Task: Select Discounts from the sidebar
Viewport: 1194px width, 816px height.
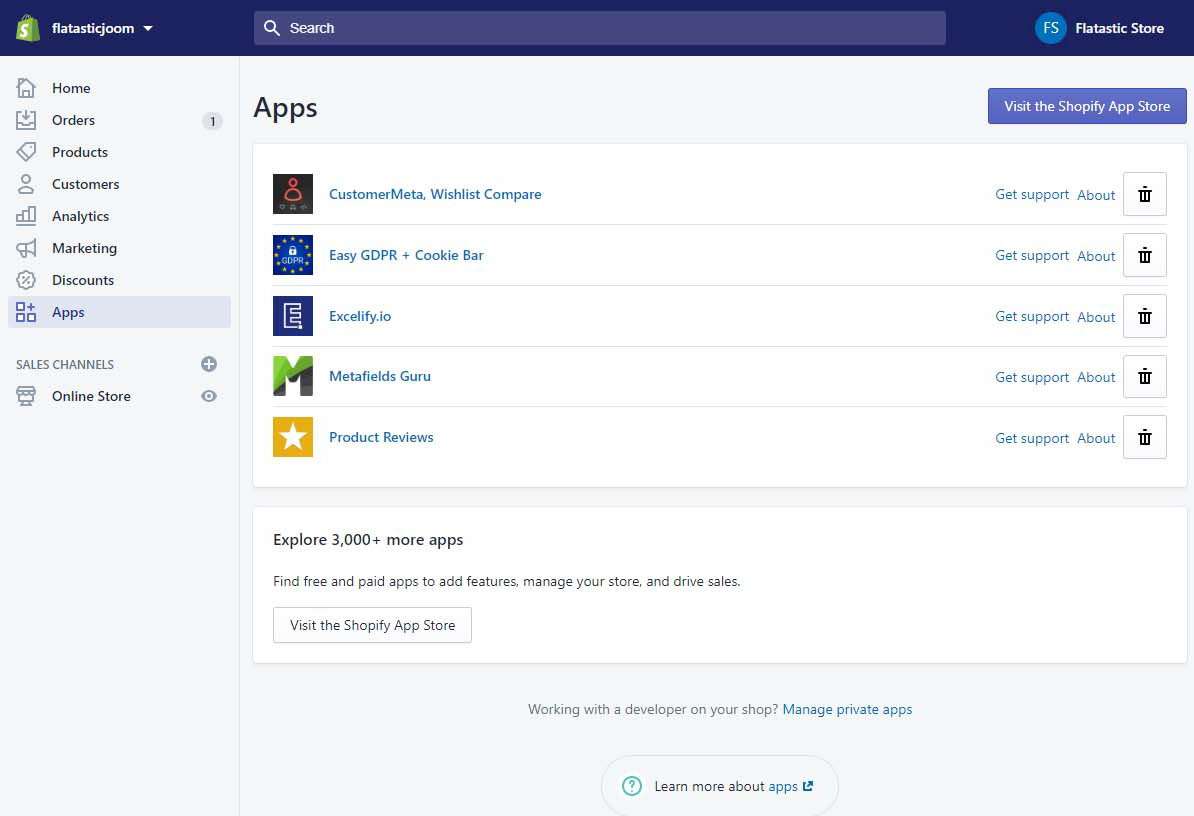Action: click(82, 280)
